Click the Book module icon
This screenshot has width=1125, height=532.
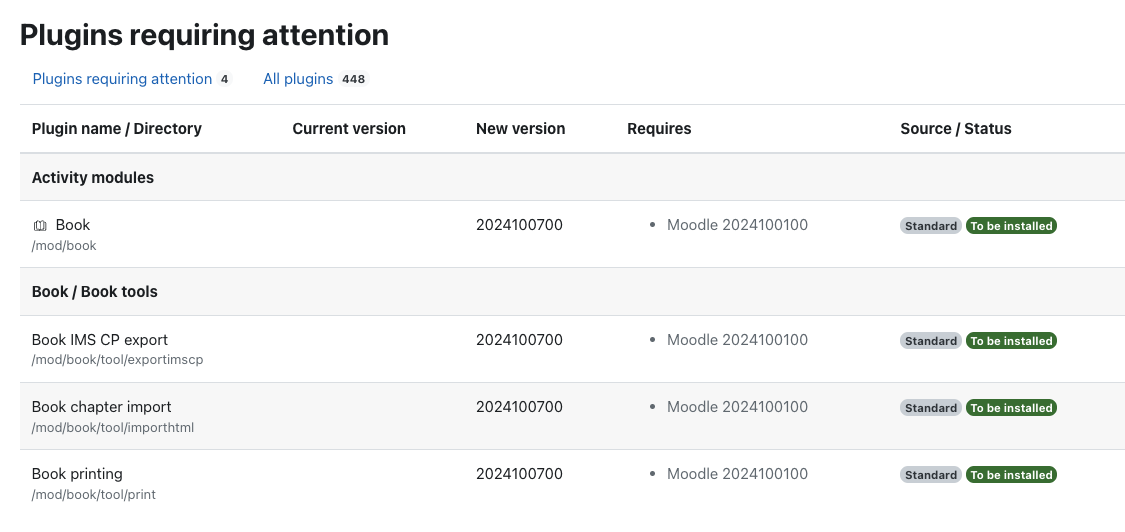coord(40,225)
